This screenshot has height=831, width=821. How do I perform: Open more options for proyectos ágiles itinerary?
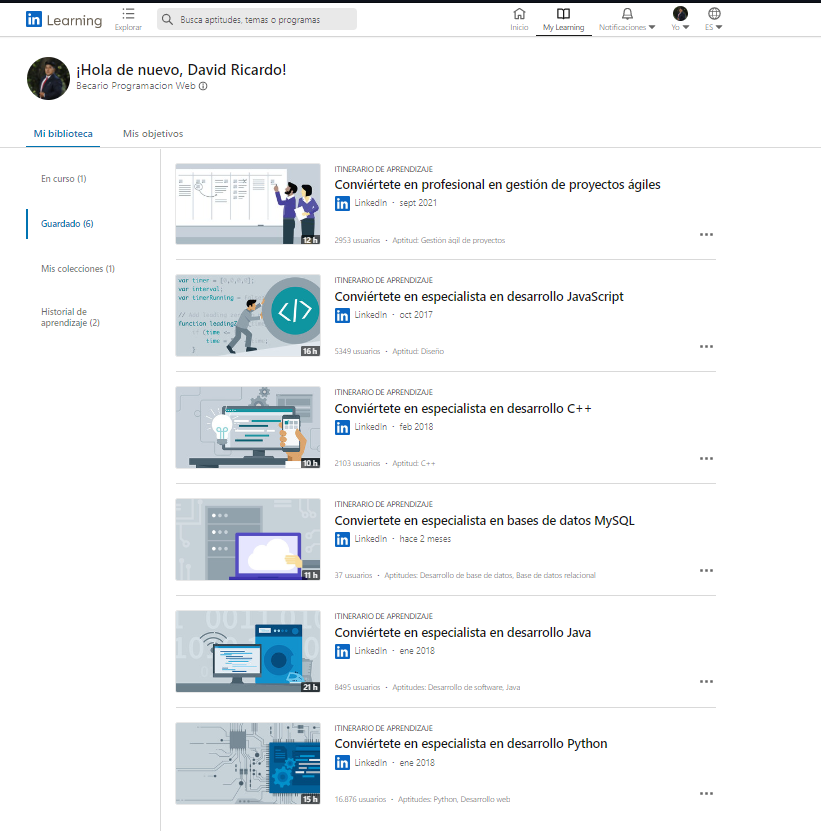706,234
